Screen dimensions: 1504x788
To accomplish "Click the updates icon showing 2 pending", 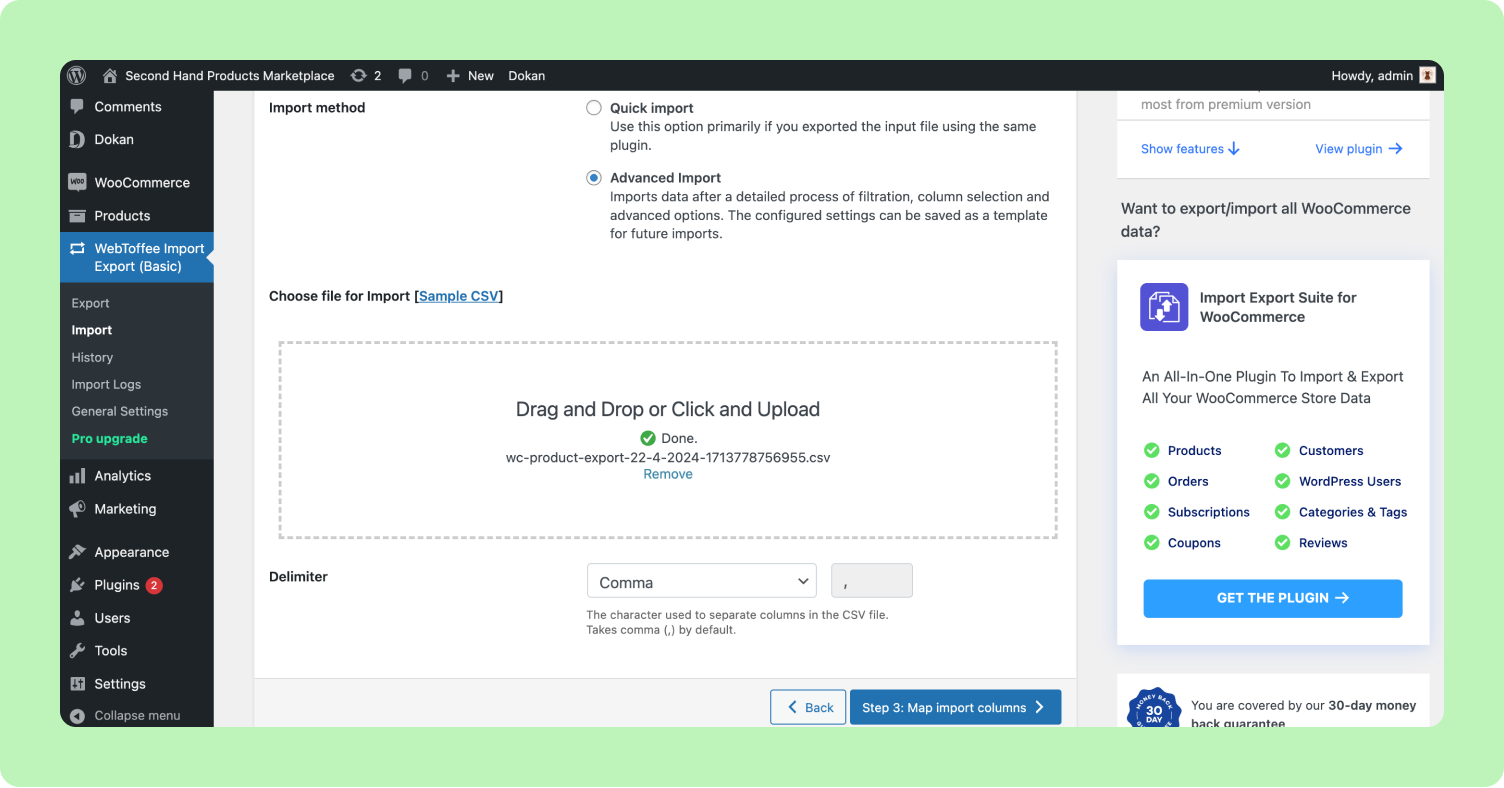I will click(x=358, y=75).
